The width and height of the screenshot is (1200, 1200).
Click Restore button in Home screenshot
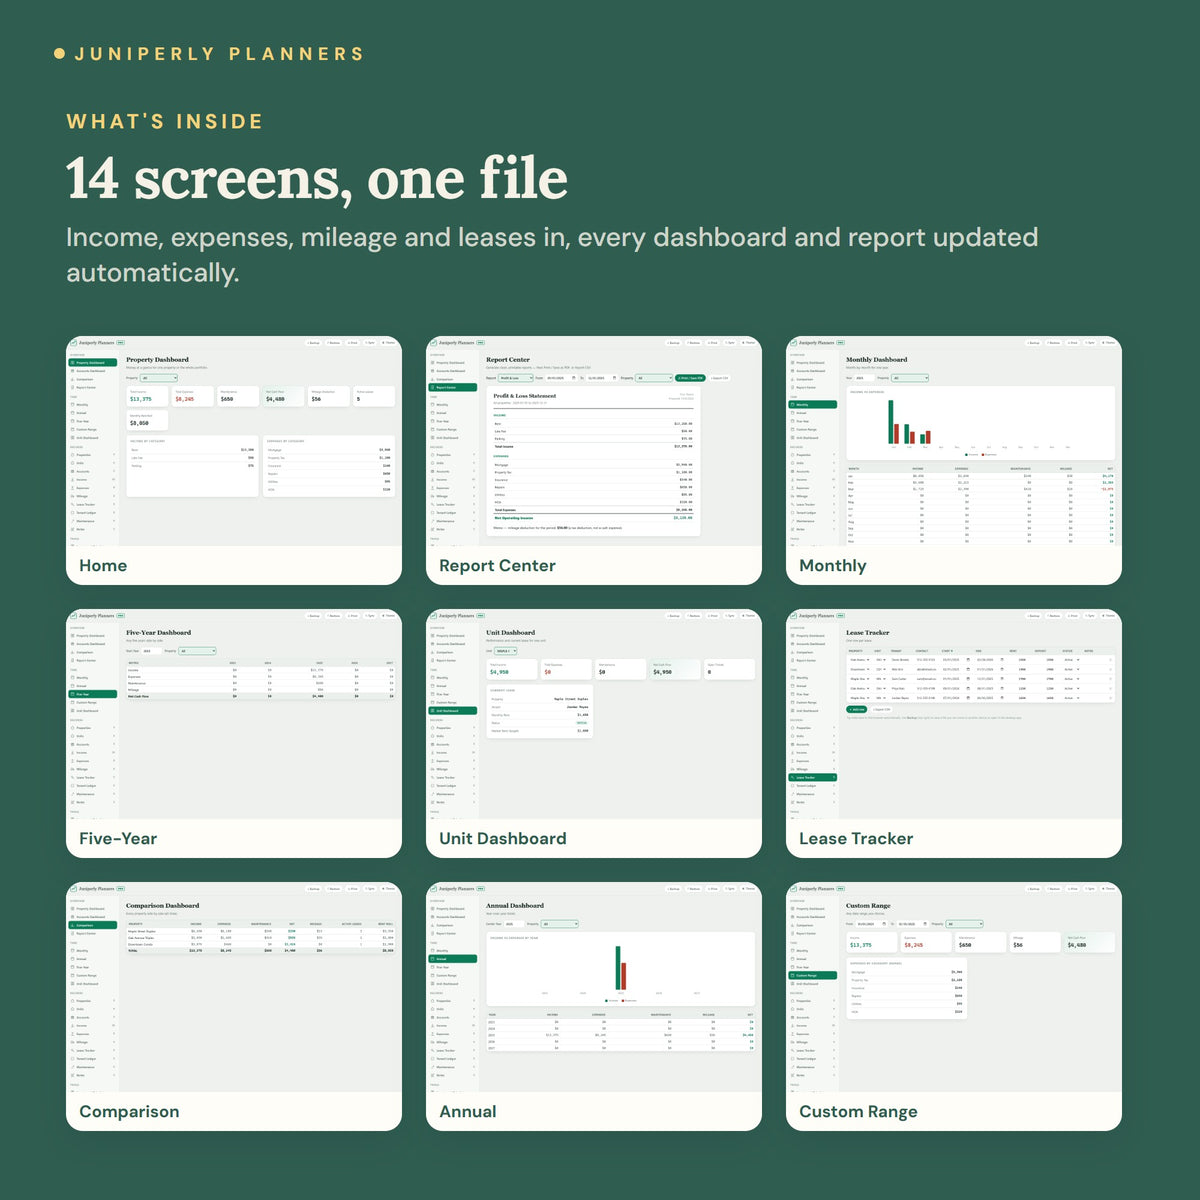point(333,343)
